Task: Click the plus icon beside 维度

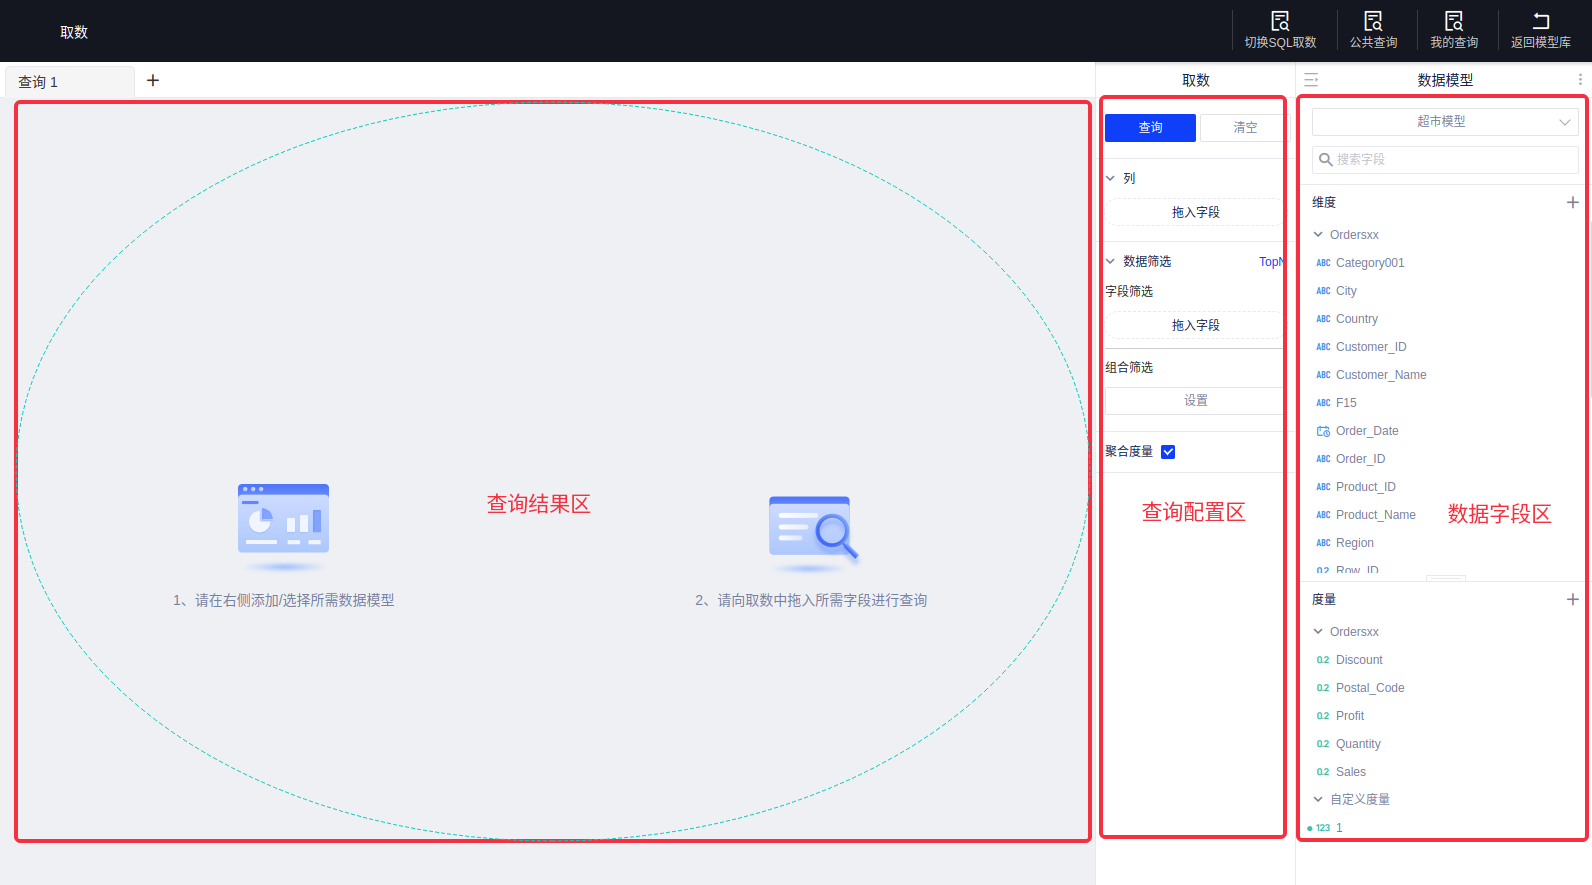Action: point(1572,202)
